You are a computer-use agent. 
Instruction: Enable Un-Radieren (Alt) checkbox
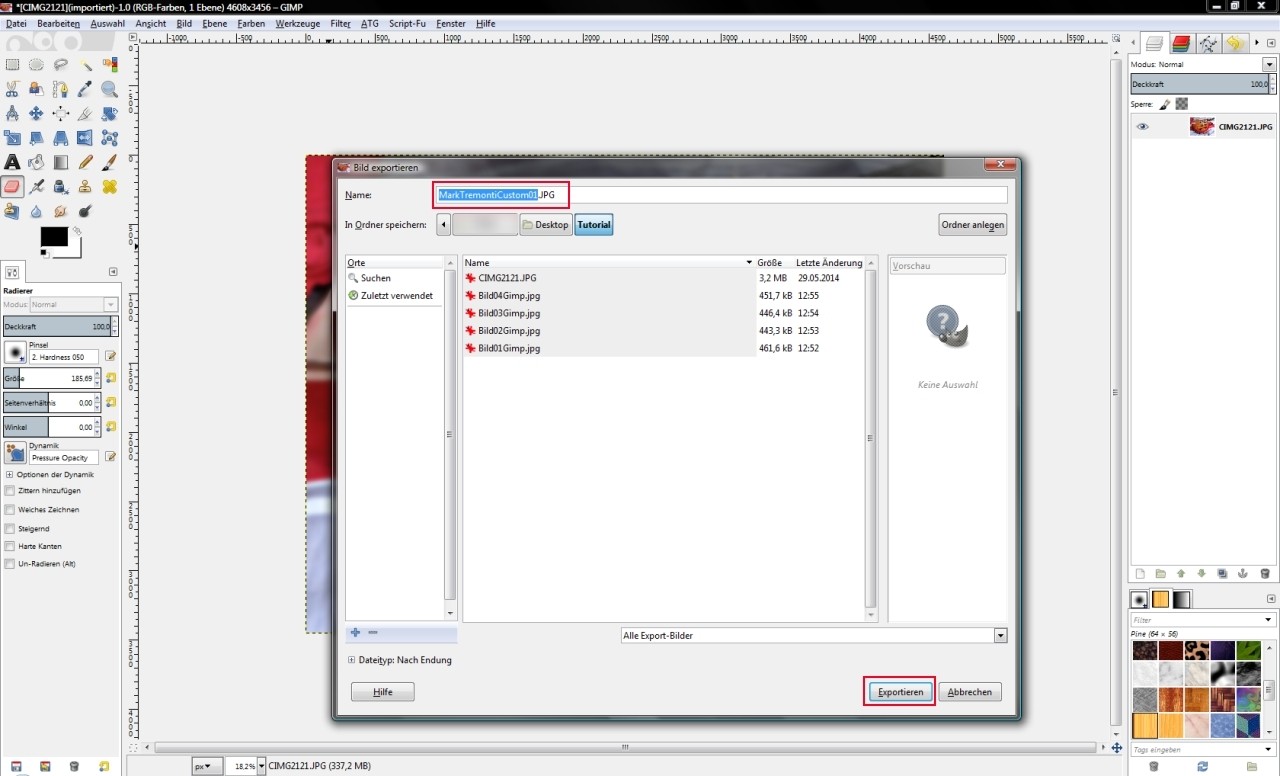(10, 564)
